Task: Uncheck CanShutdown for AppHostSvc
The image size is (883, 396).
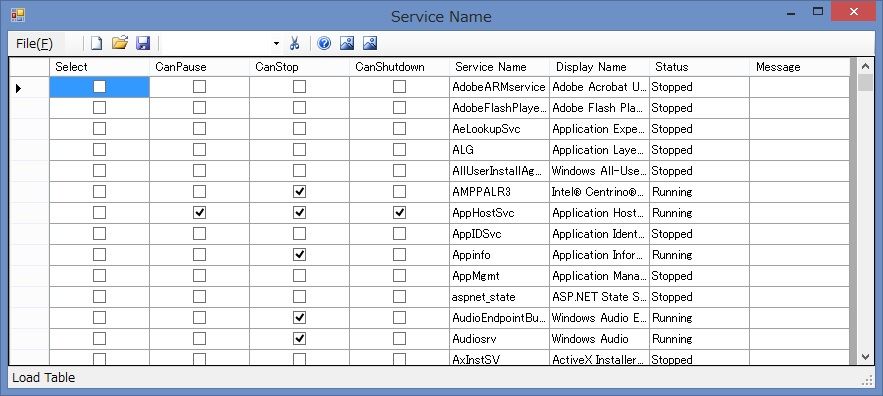Action: (x=399, y=213)
